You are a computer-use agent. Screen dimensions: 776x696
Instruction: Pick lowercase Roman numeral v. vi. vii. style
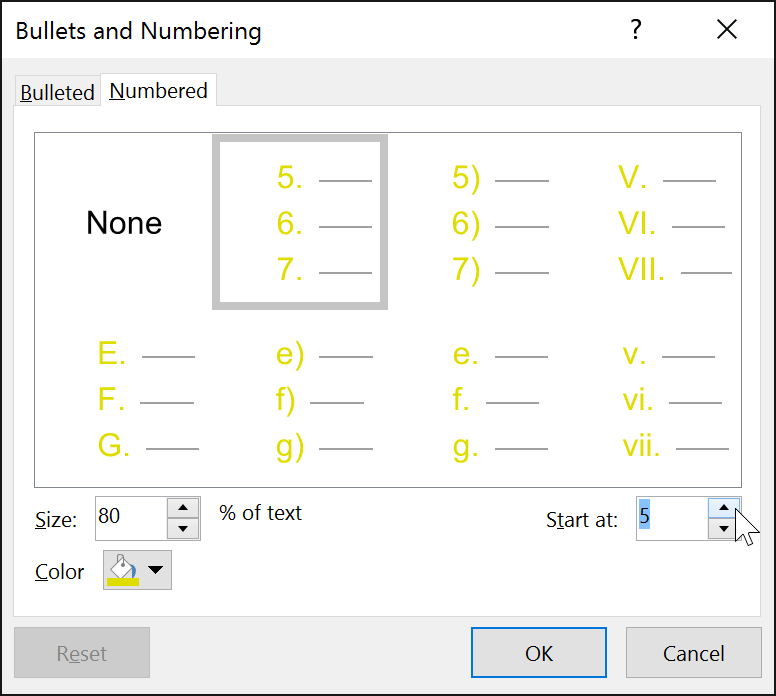[652, 400]
